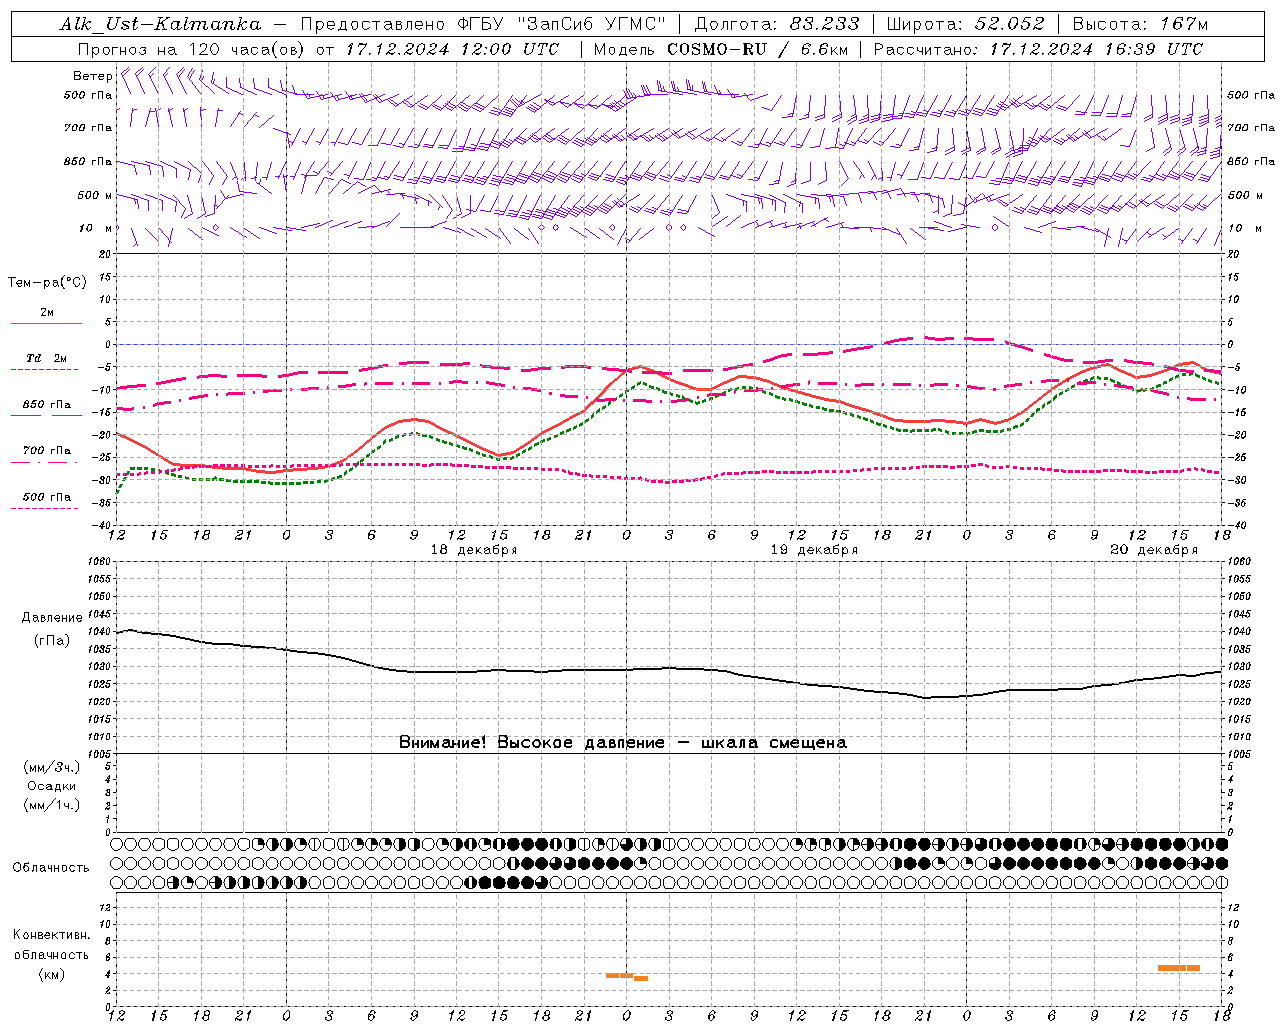This screenshot has width=1280, height=1024.
Task: Click the orange convective bar near 20 December 15h
Action: click(1178, 967)
